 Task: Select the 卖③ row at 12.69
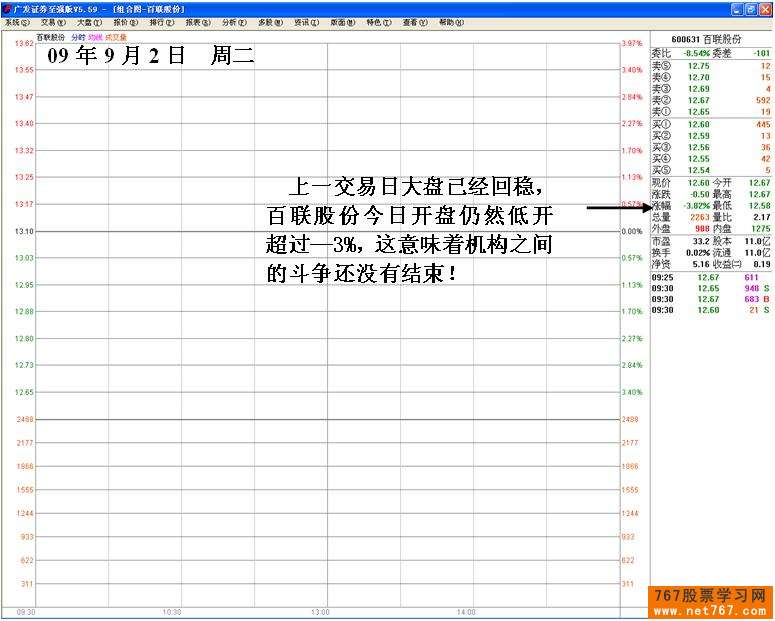pos(711,89)
